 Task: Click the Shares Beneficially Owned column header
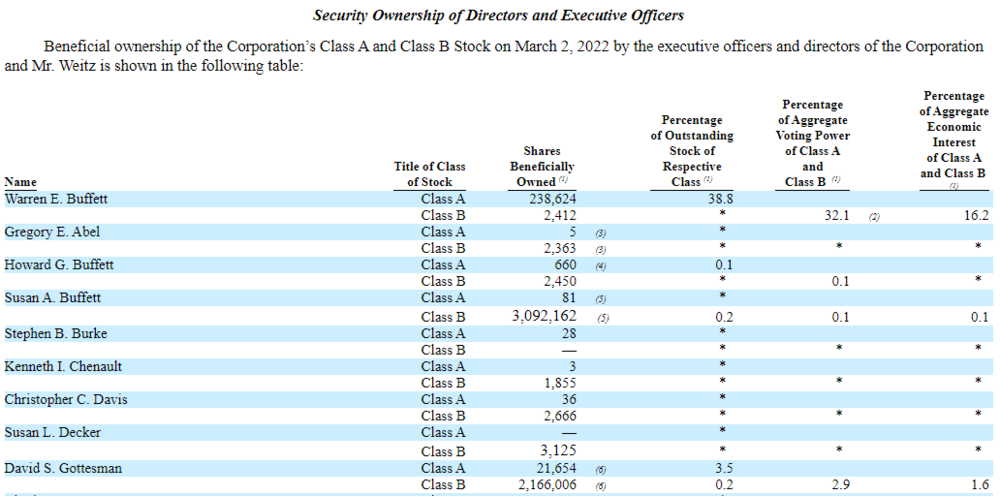tap(542, 166)
